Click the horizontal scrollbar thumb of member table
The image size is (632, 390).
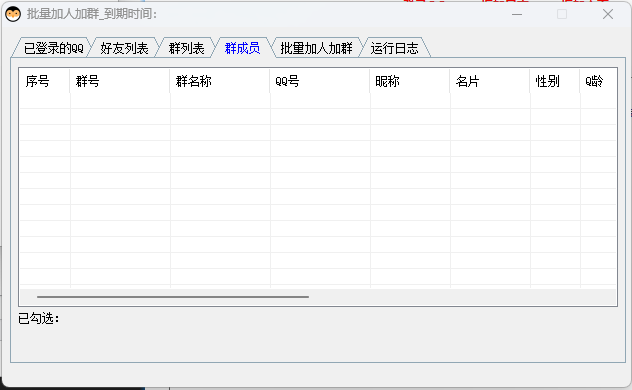[173, 297]
